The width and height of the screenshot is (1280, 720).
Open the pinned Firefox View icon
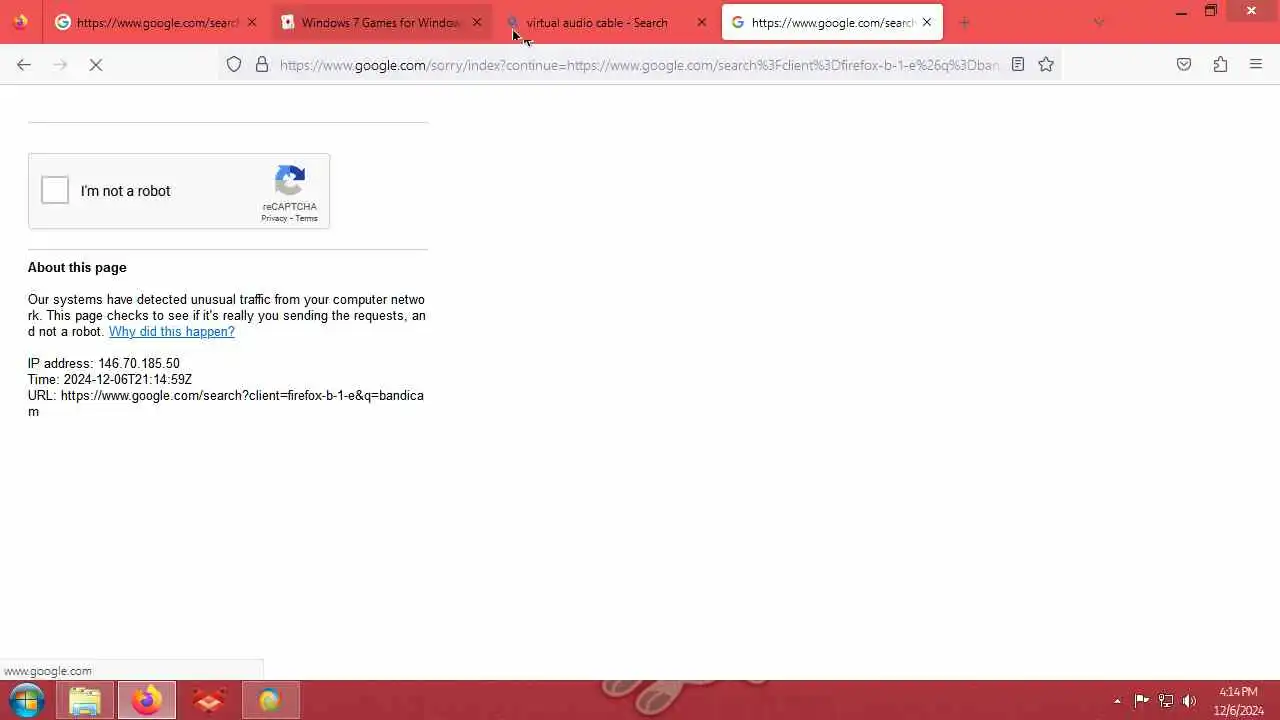(x=20, y=22)
